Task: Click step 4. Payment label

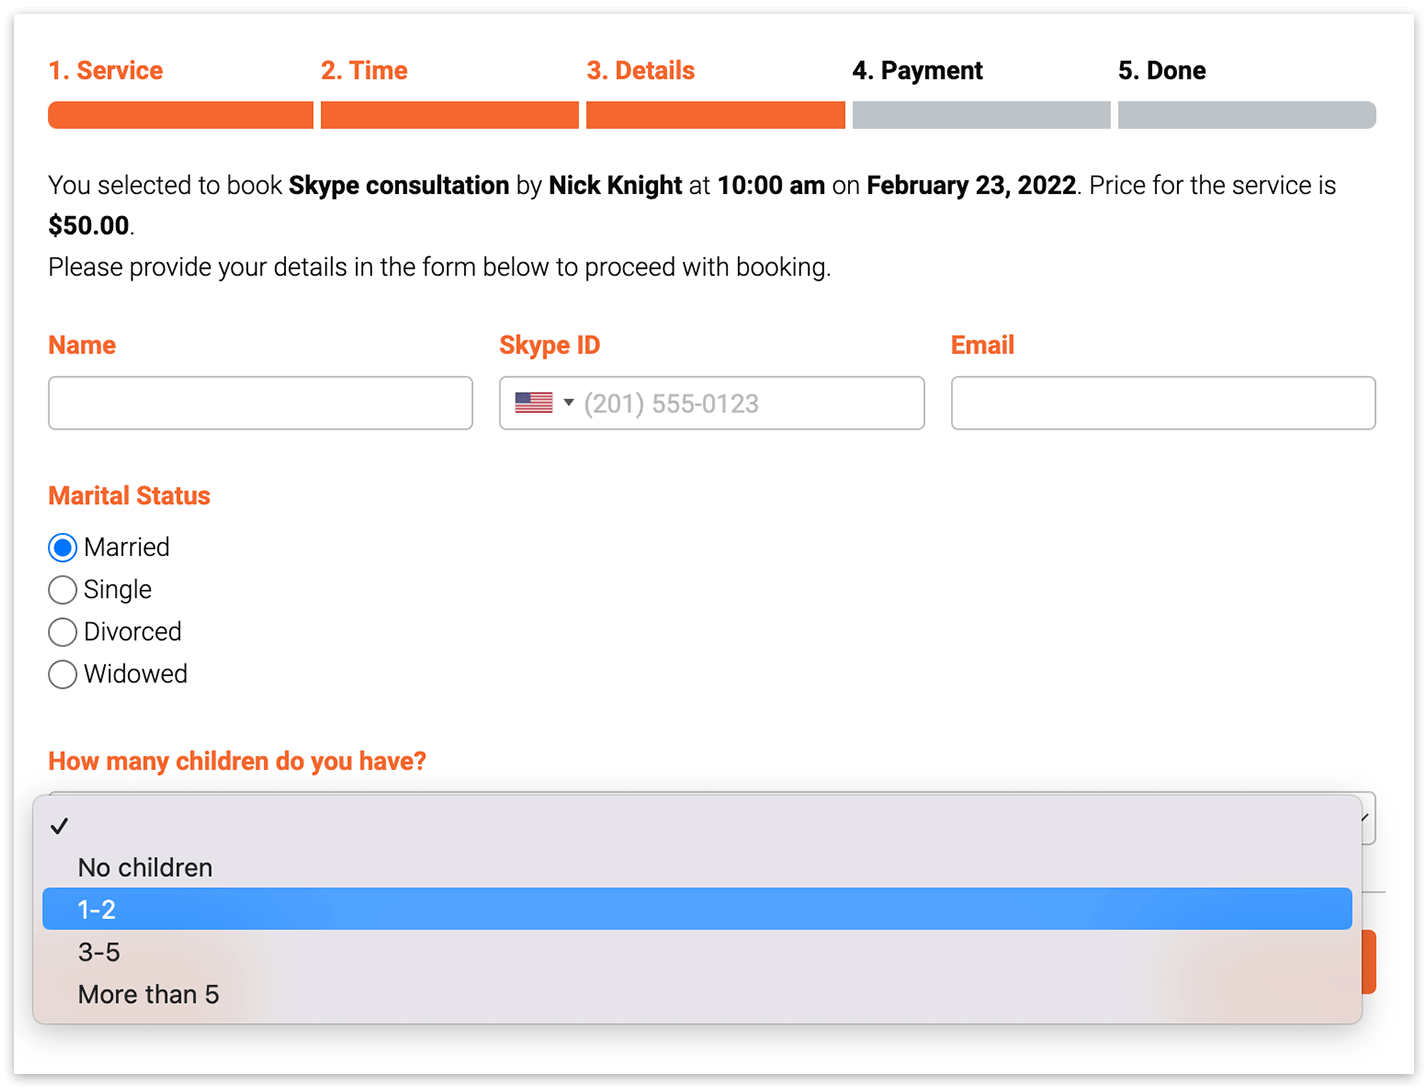Action: pyautogui.click(x=917, y=70)
